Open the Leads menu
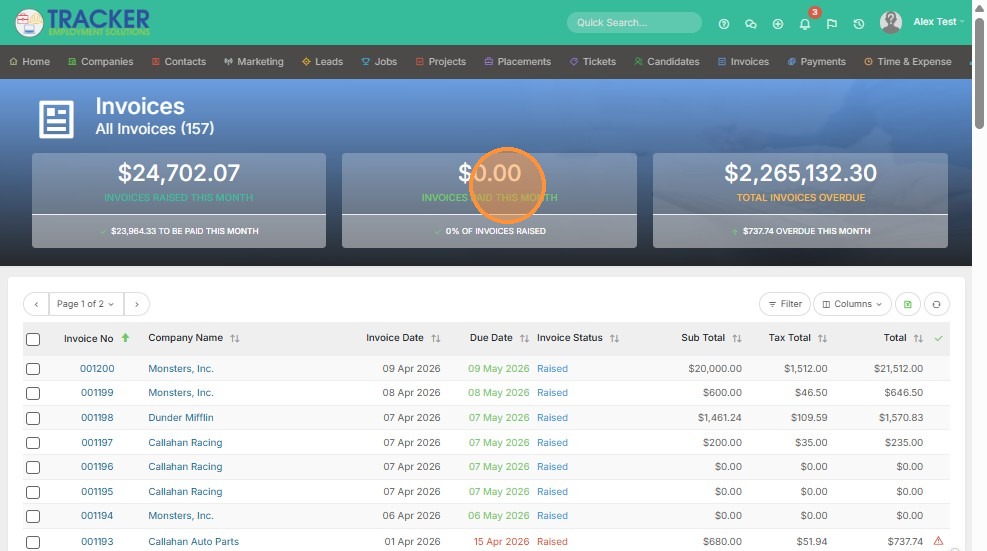The image size is (987, 551). (322, 62)
